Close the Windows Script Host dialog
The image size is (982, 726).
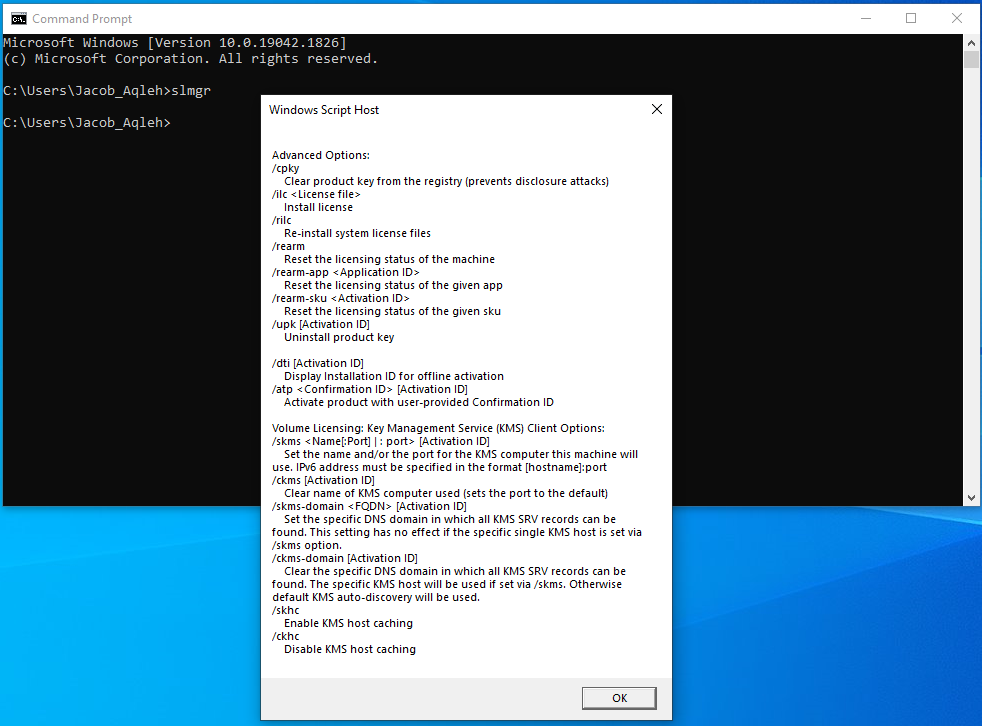pos(656,110)
